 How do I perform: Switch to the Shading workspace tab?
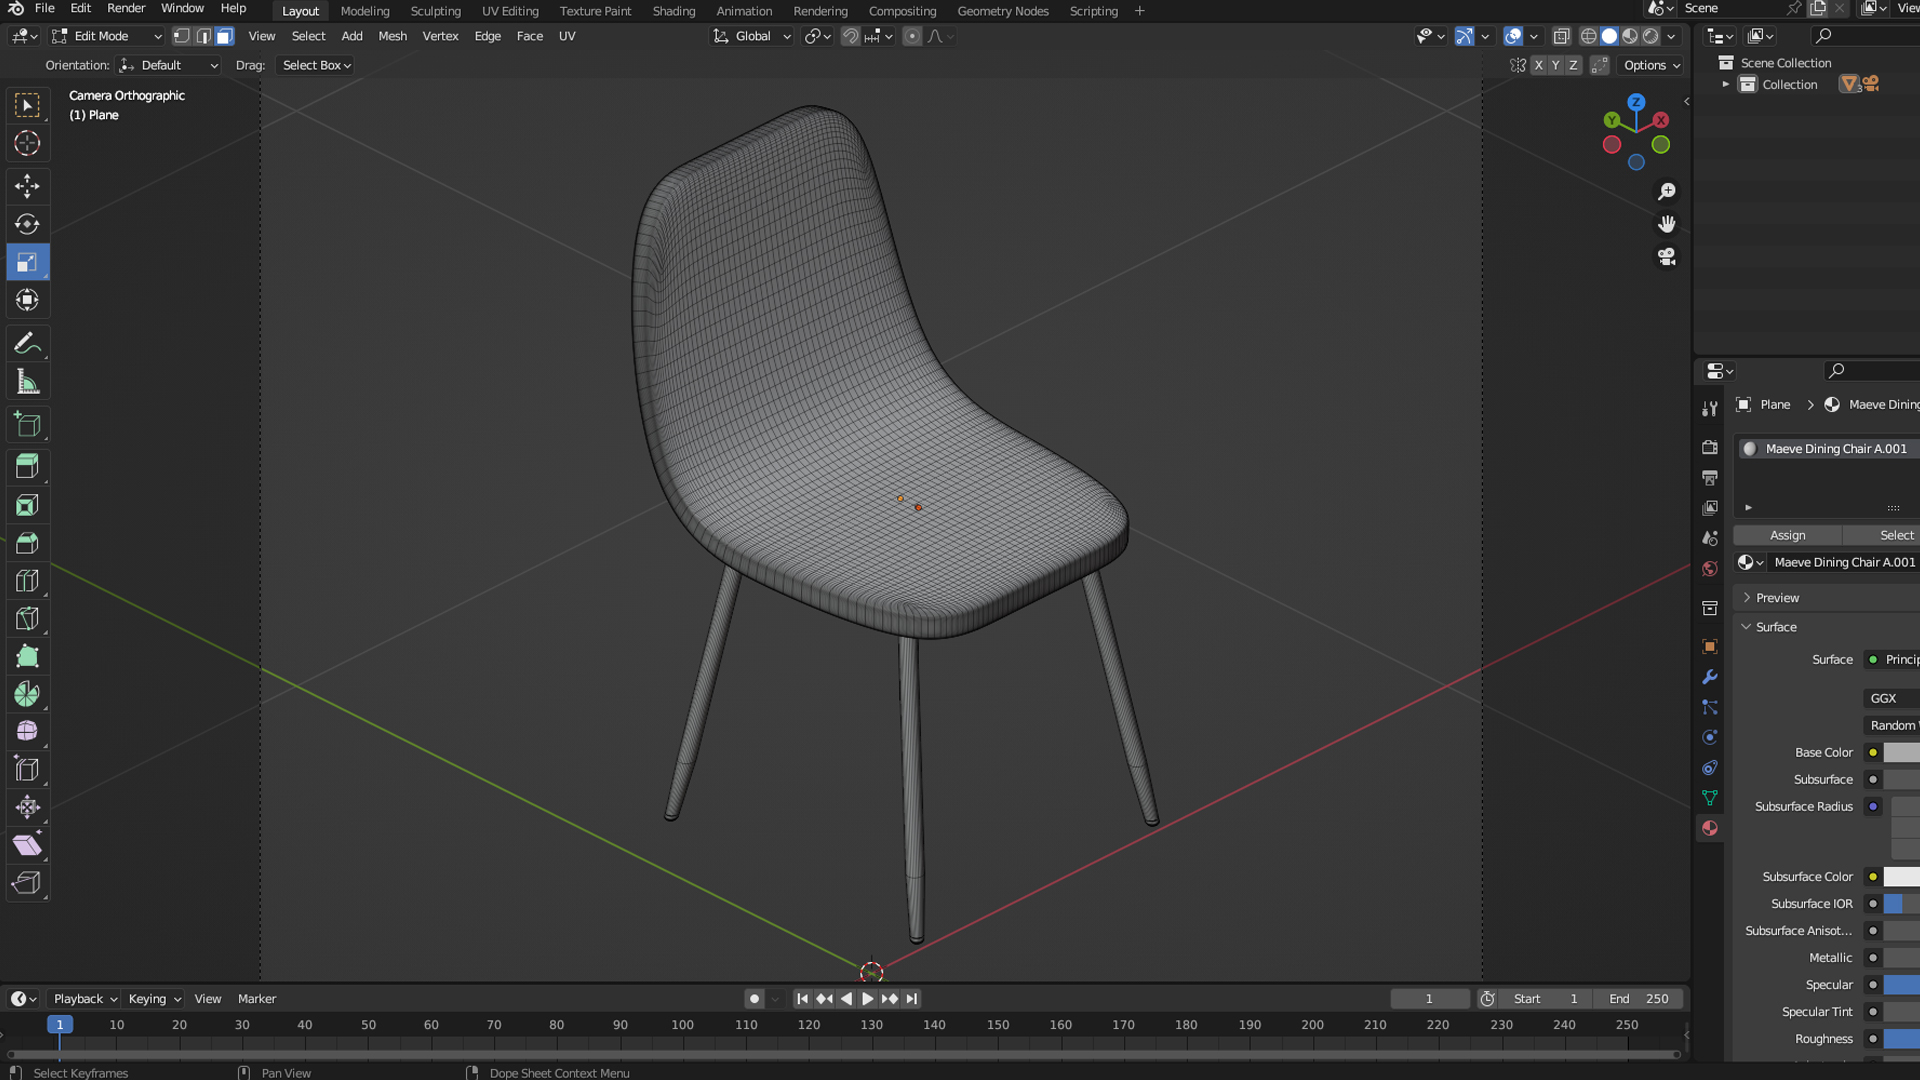pyautogui.click(x=673, y=11)
